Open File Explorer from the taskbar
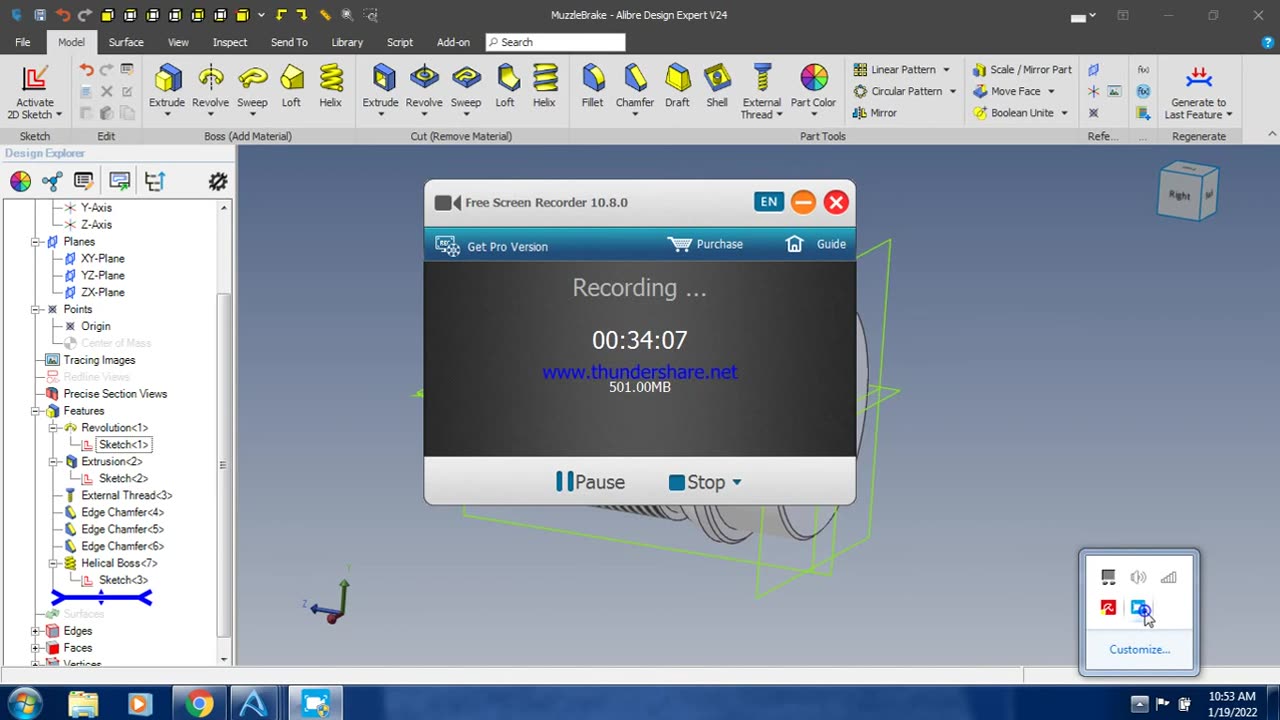 point(84,705)
